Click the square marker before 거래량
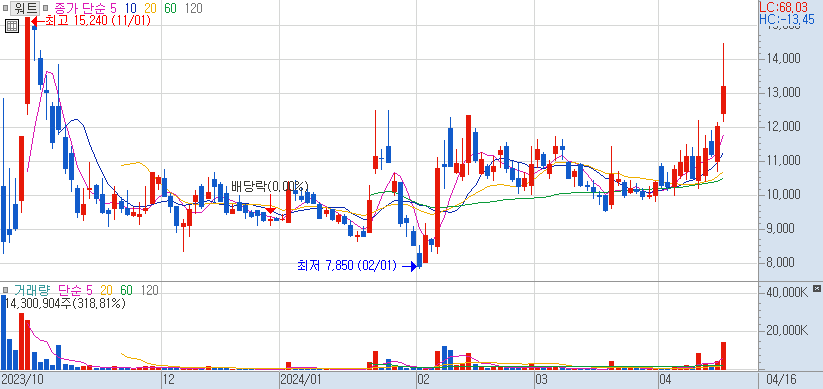This screenshot has height=389, width=823. pos(5,290)
